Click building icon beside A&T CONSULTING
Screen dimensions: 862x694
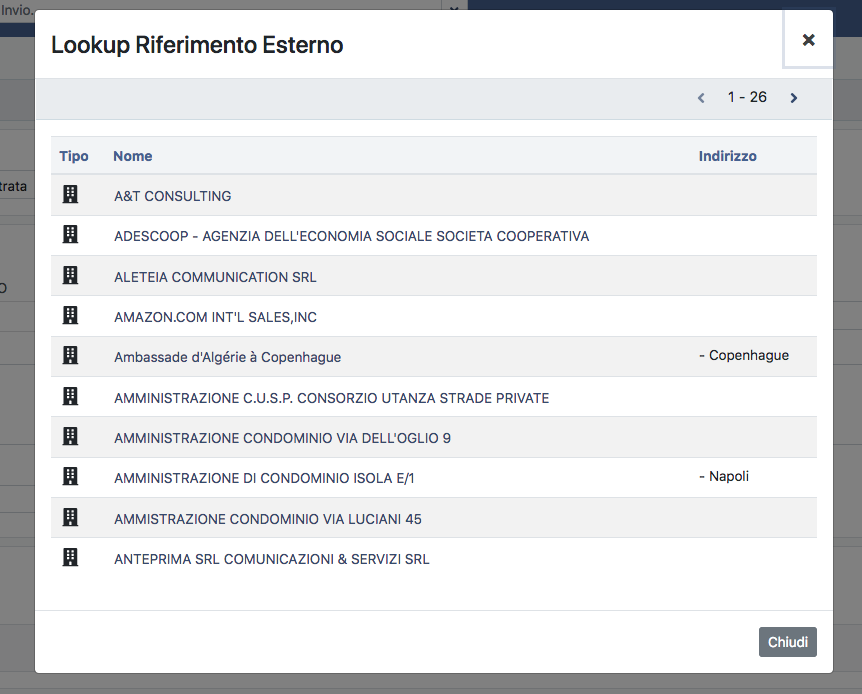(x=70, y=195)
